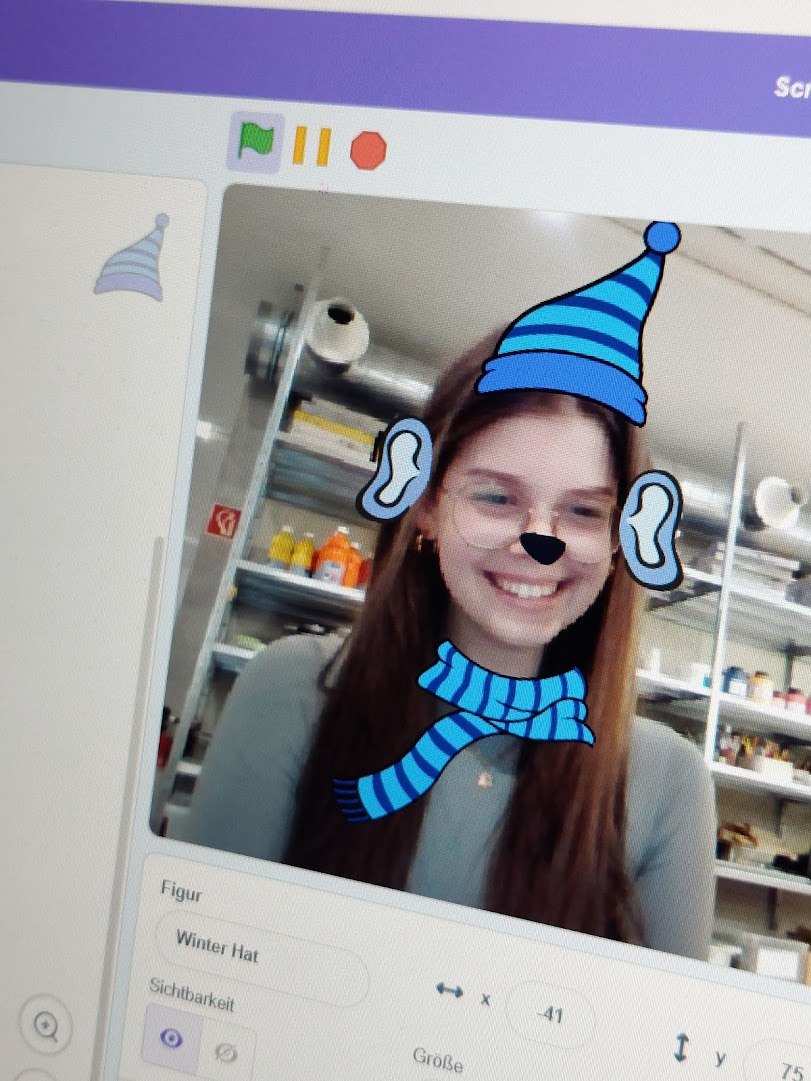Click the black dog nose sprite
The width and height of the screenshot is (811, 1081).
(x=543, y=547)
